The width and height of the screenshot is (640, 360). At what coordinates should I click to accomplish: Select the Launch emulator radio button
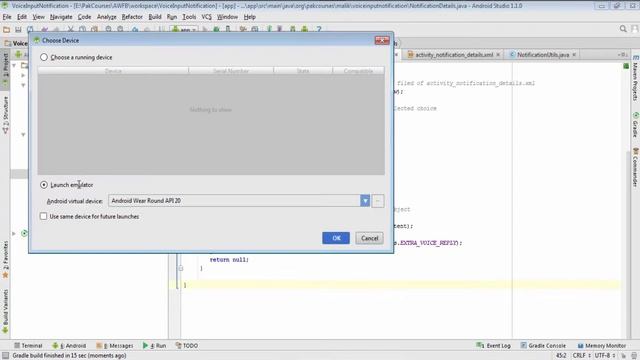pyautogui.click(x=44, y=185)
